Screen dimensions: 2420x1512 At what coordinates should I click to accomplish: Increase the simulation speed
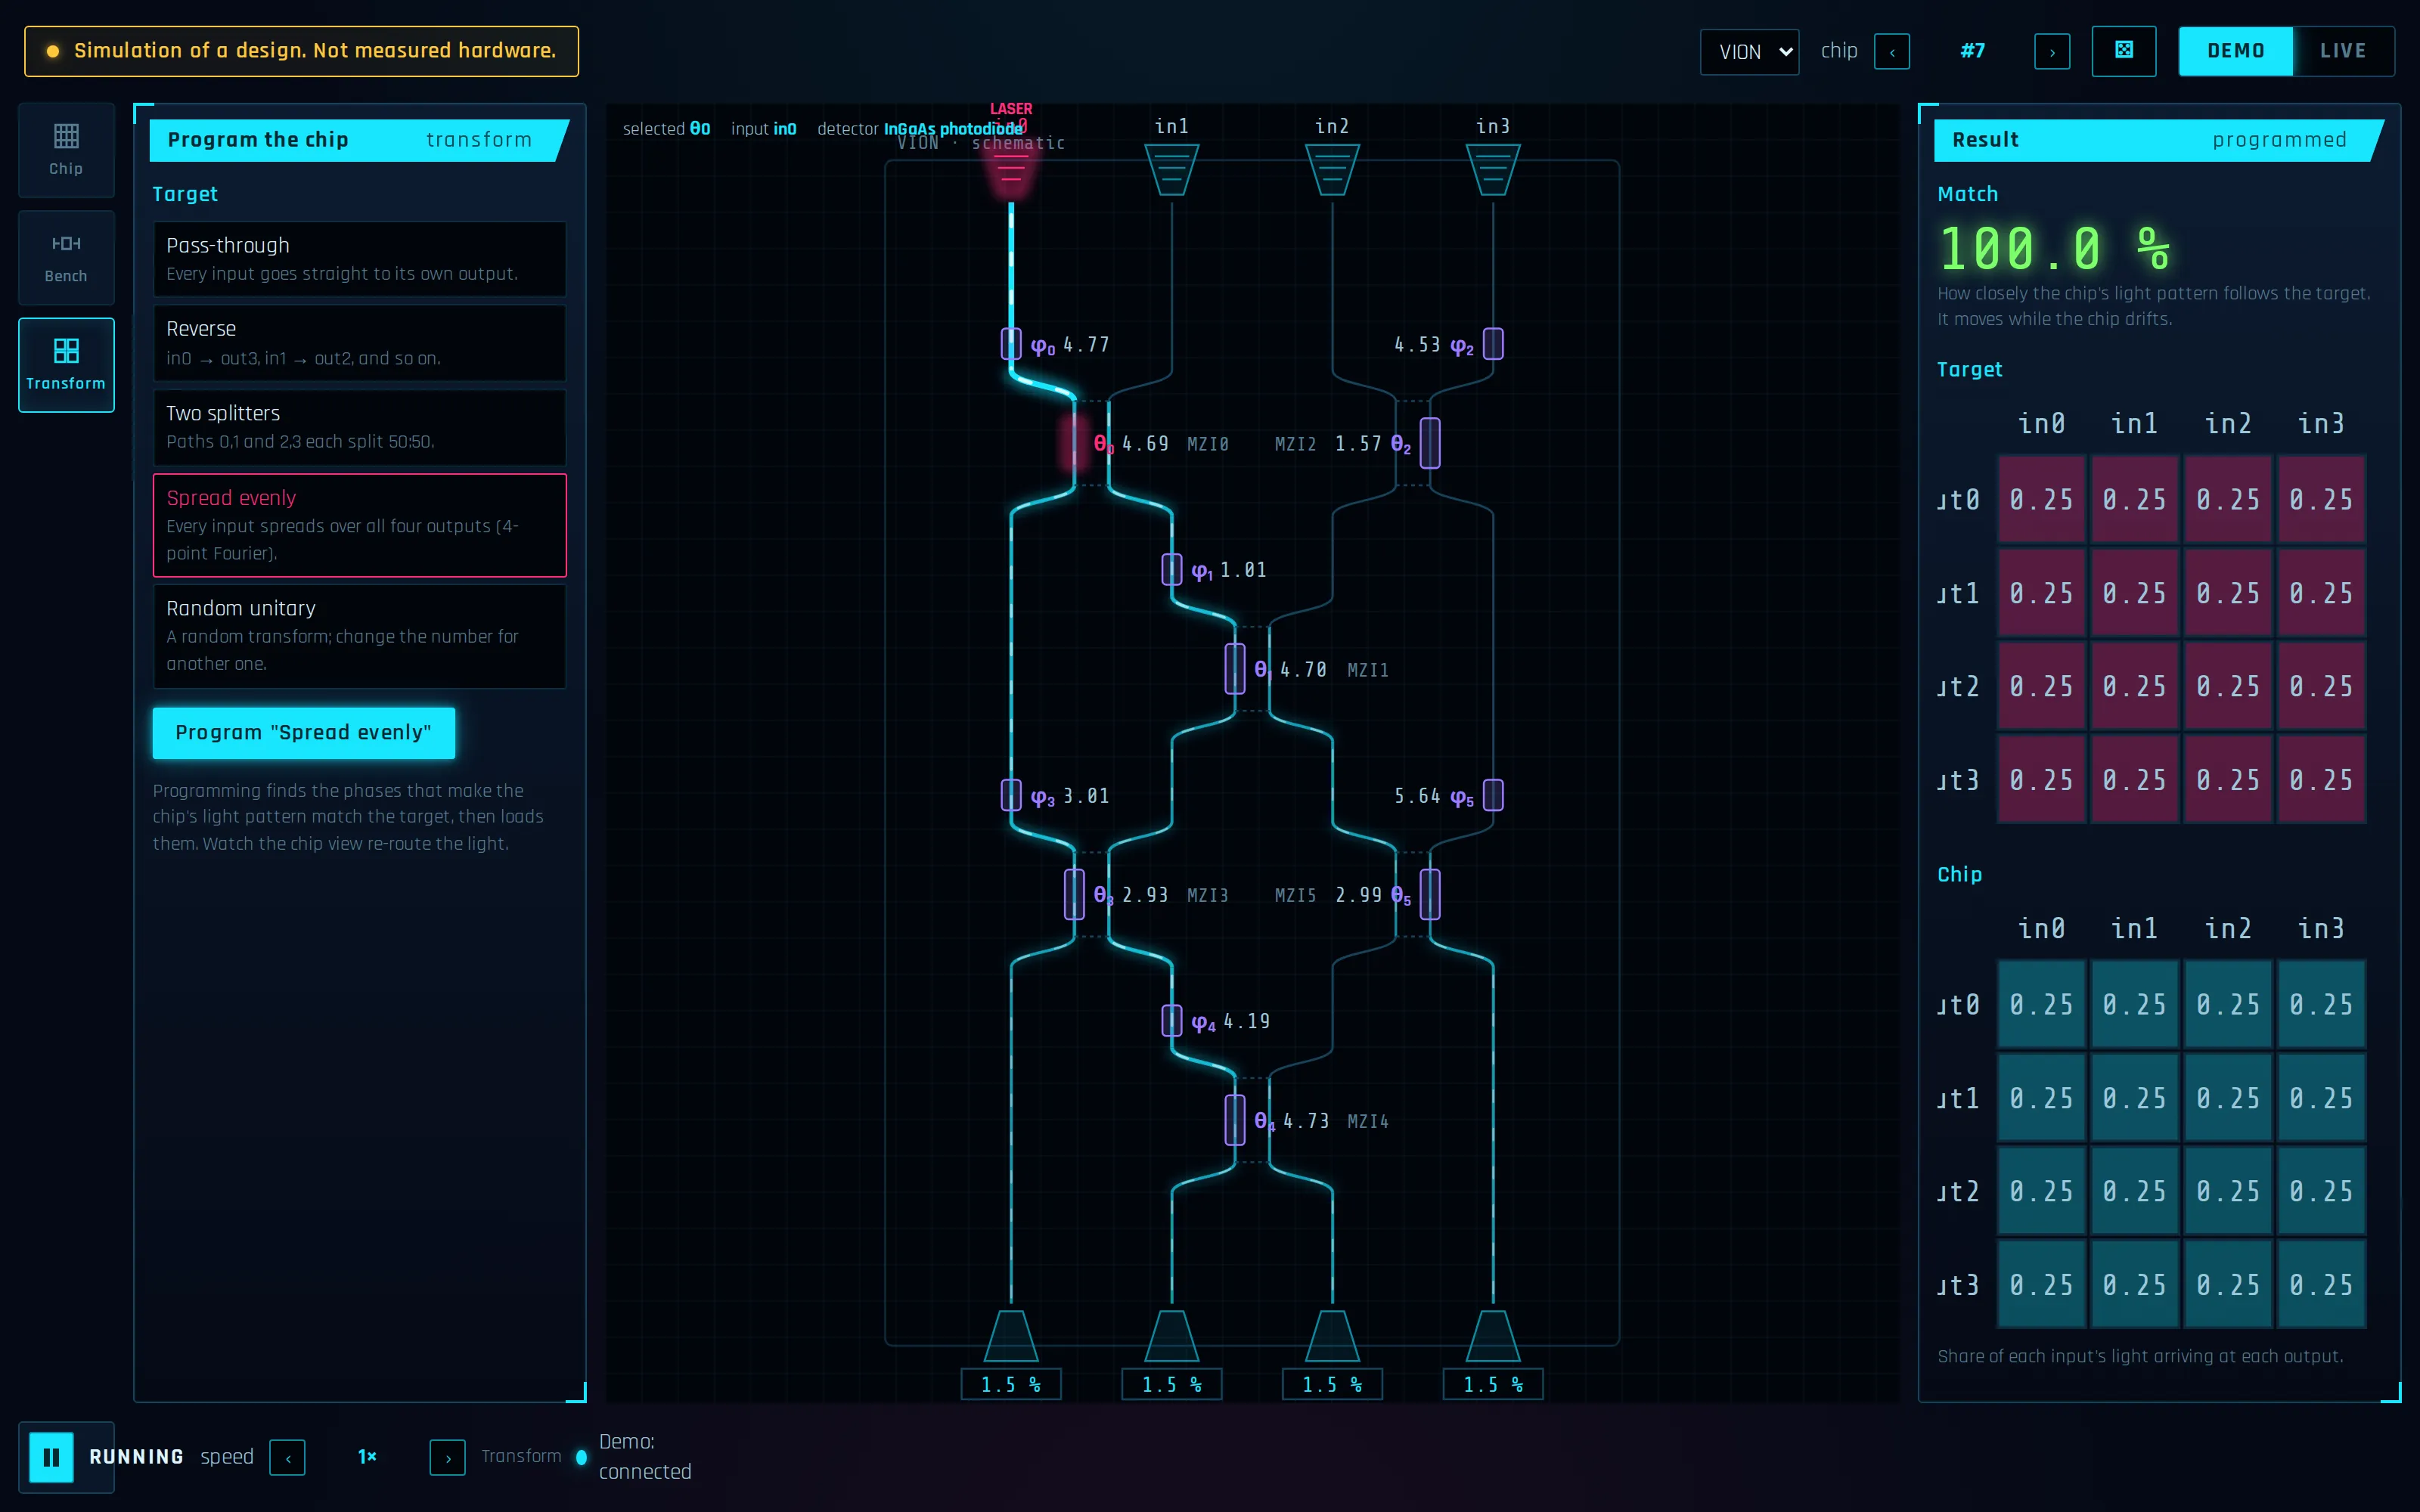448,1458
